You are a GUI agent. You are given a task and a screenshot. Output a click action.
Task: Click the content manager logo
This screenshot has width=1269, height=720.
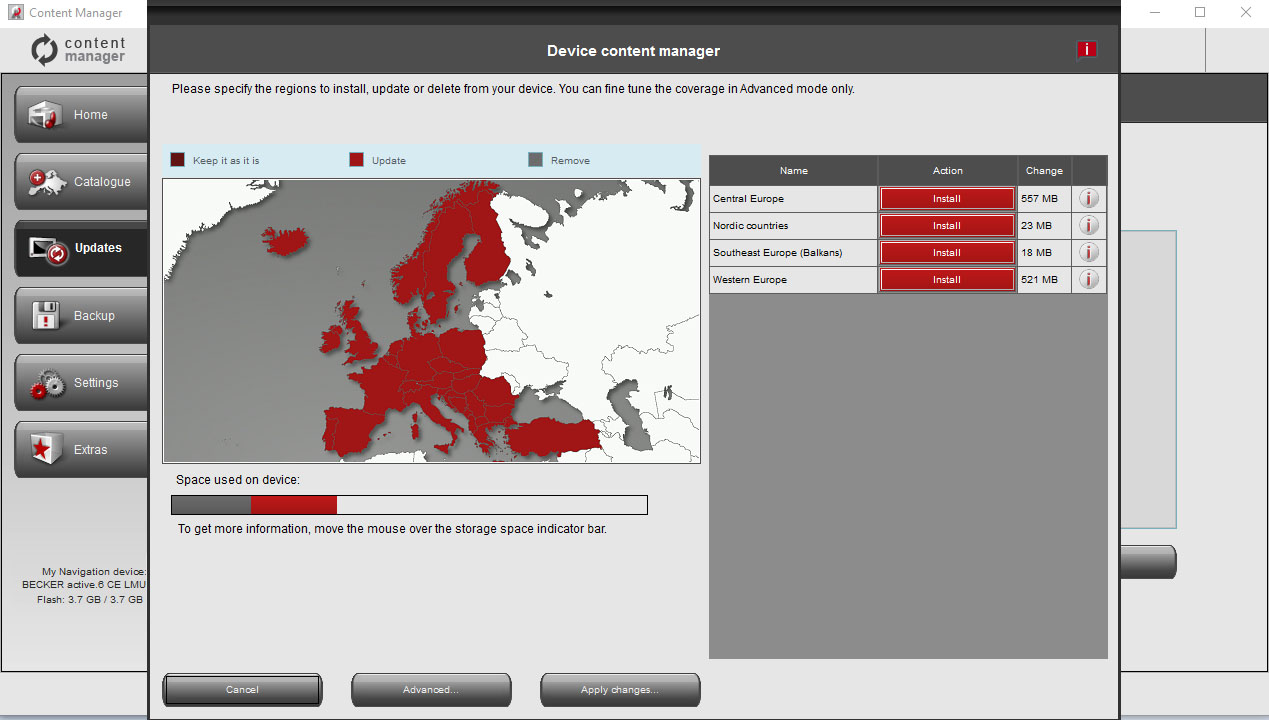tap(78, 50)
